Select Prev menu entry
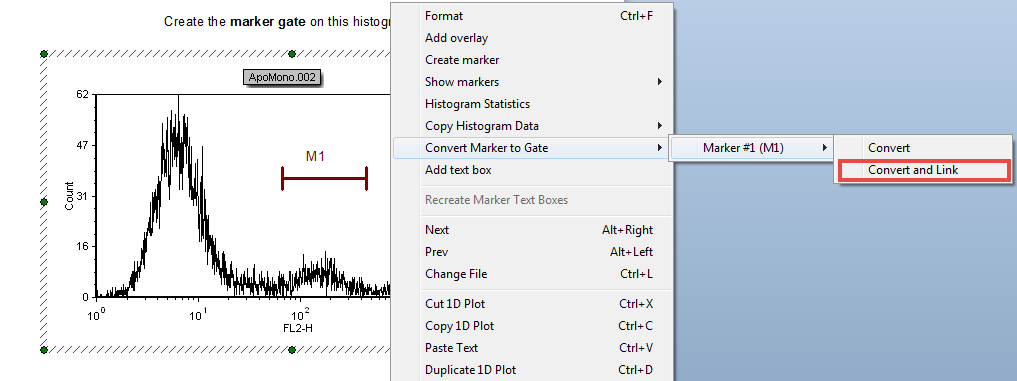This screenshot has height=381, width=1017. pyautogui.click(x=532, y=252)
